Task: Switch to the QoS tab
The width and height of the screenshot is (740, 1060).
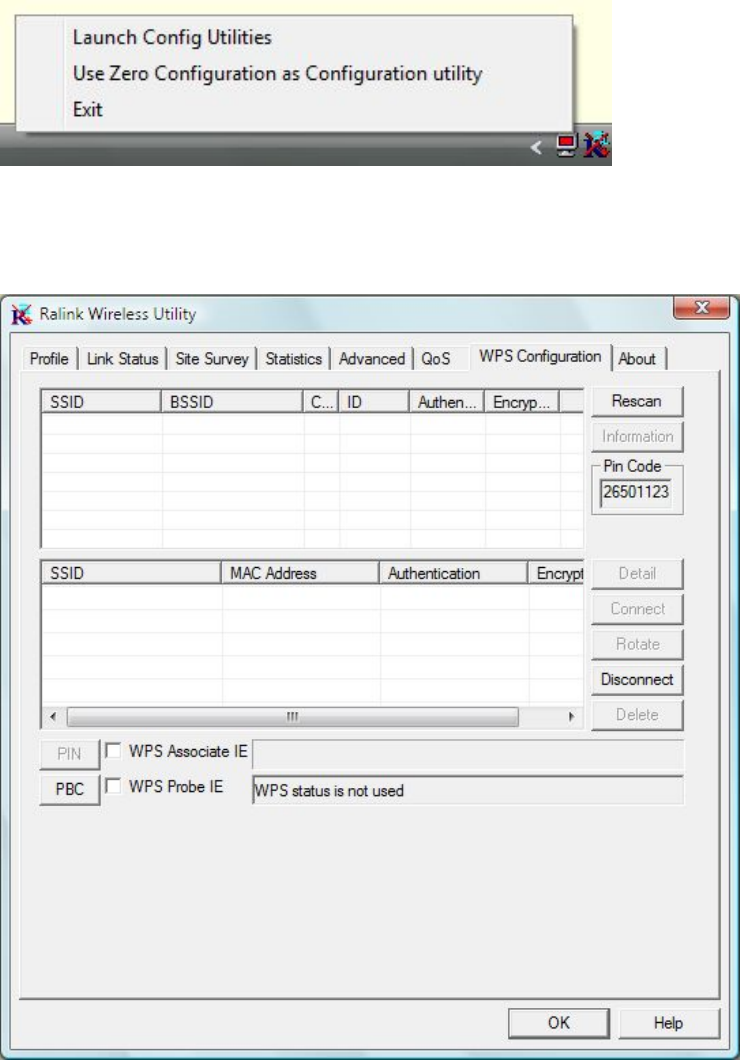Action: coord(436,358)
